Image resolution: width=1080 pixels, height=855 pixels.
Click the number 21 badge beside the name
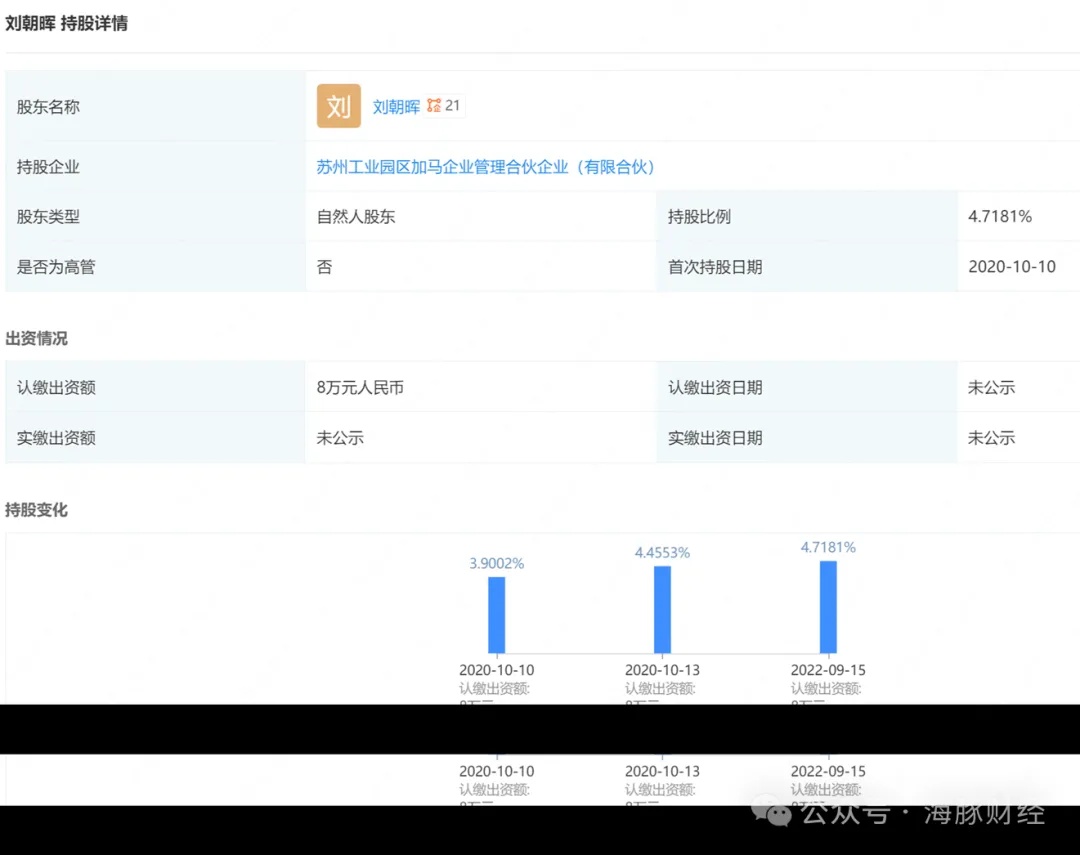point(453,106)
